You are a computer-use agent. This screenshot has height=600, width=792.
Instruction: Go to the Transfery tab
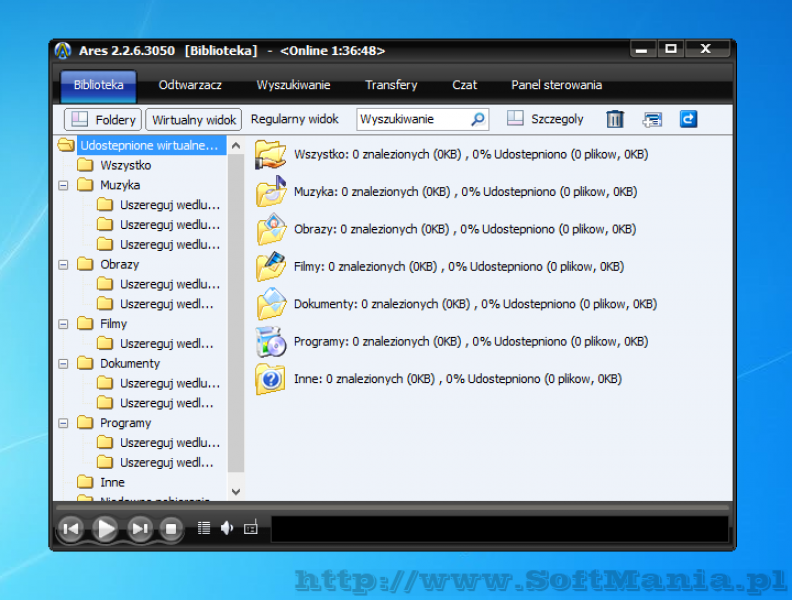click(391, 85)
